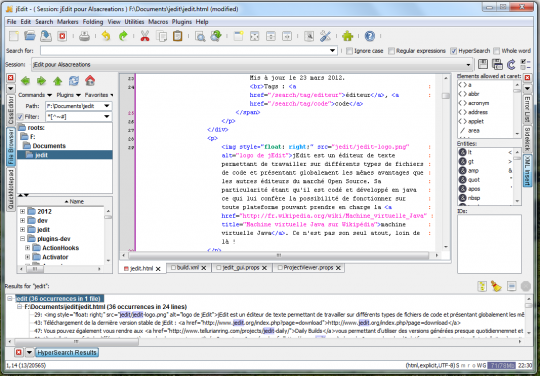Expand the 2012 folder

pos(22,211)
